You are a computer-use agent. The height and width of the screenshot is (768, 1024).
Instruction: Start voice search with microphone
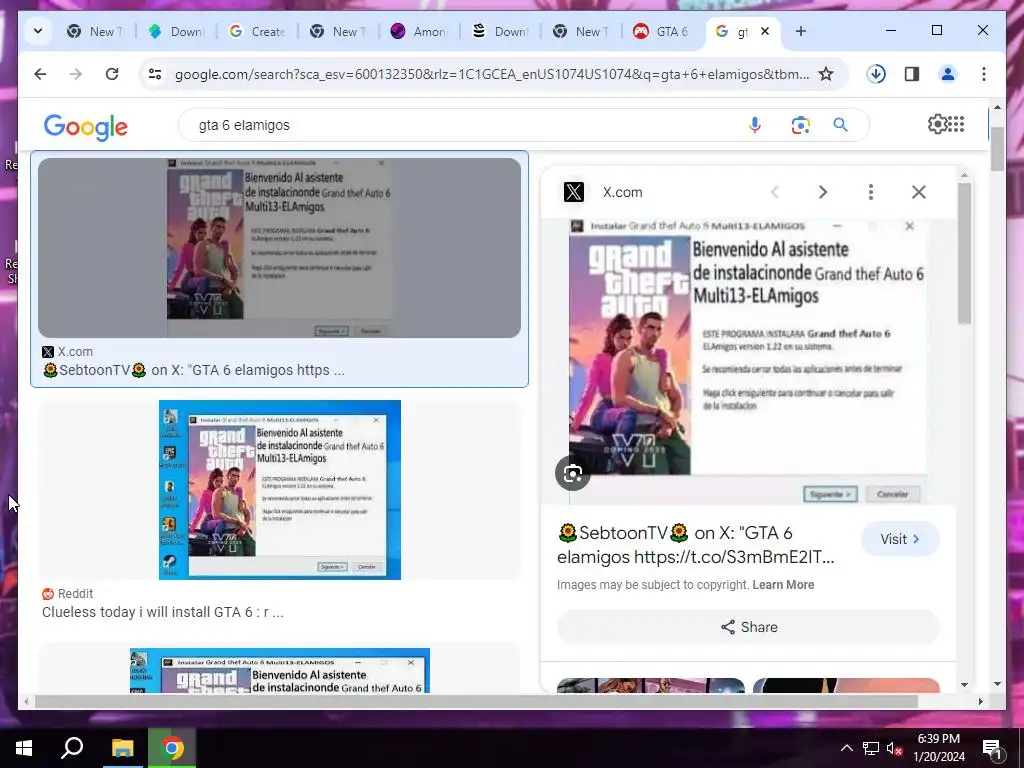754,125
